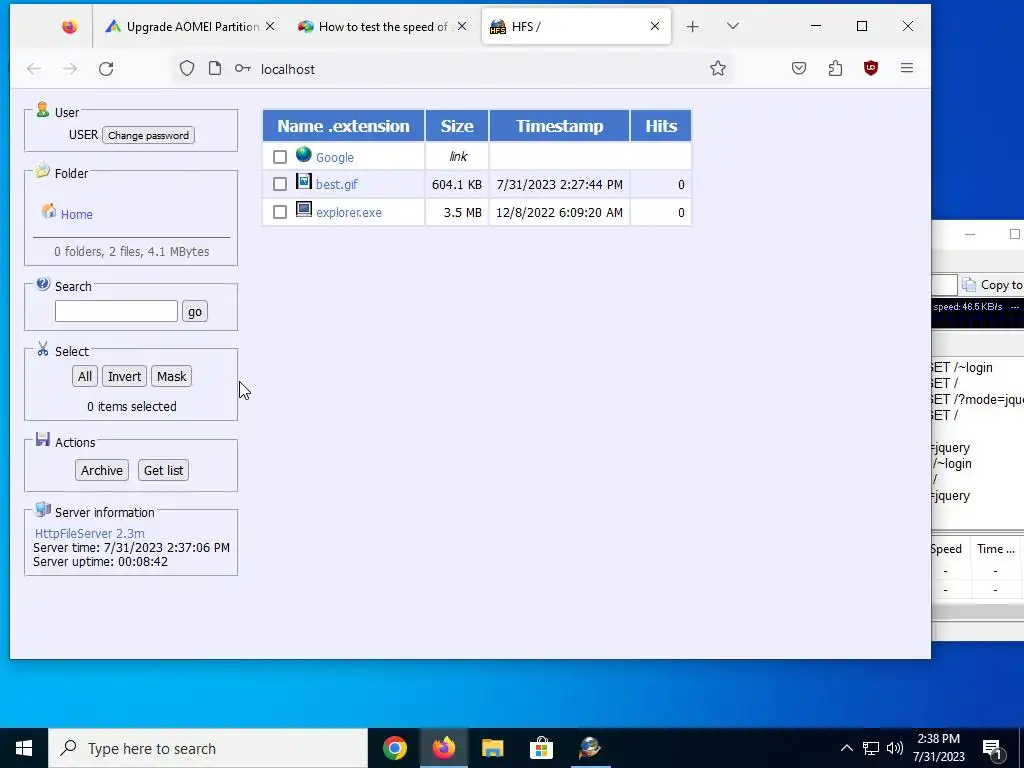Open Windows Start menu
1024x768 pixels.
[24, 748]
